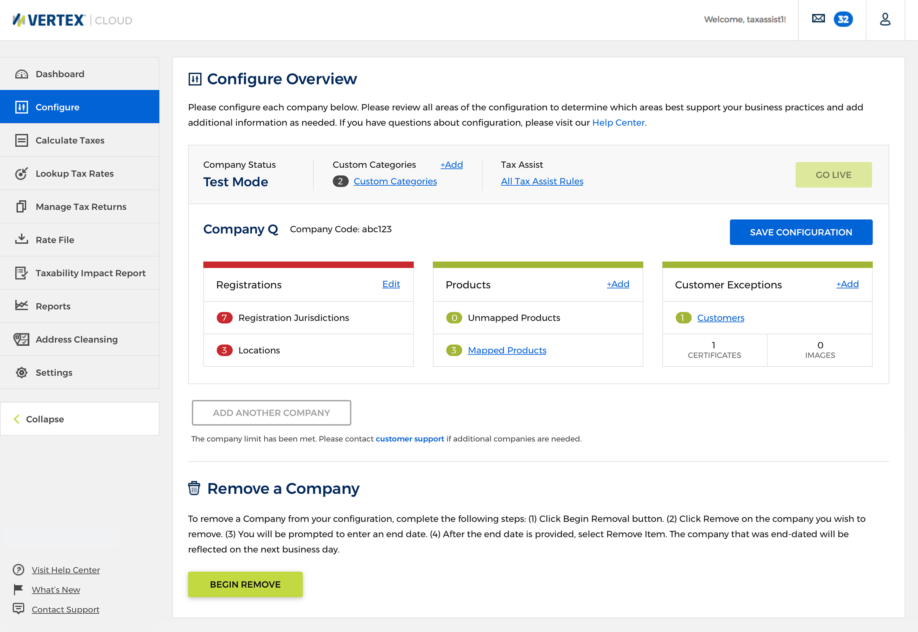Select Configure menu item
The image size is (918, 632).
[x=80, y=107]
